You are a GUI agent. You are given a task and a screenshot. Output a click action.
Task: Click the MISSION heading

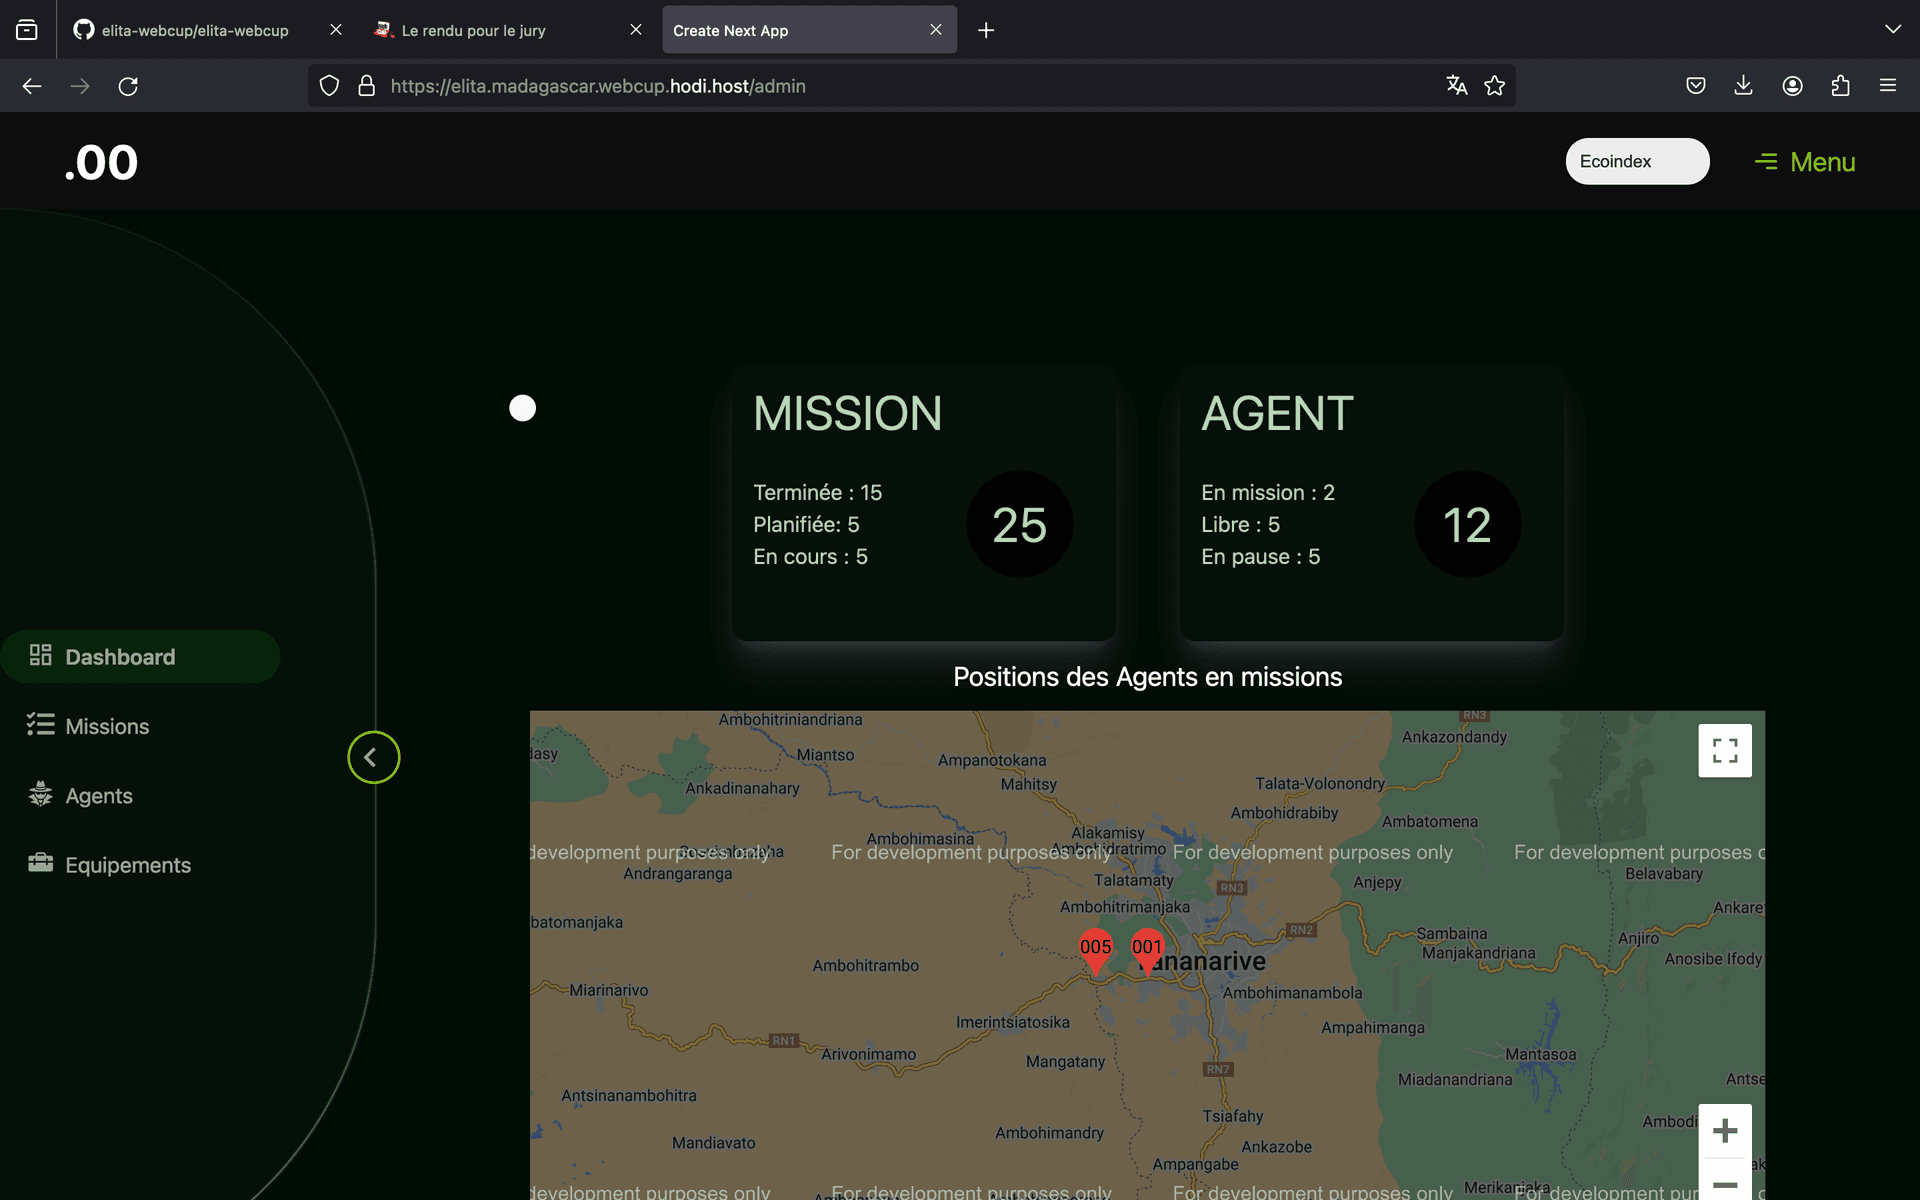pyautogui.click(x=848, y=414)
